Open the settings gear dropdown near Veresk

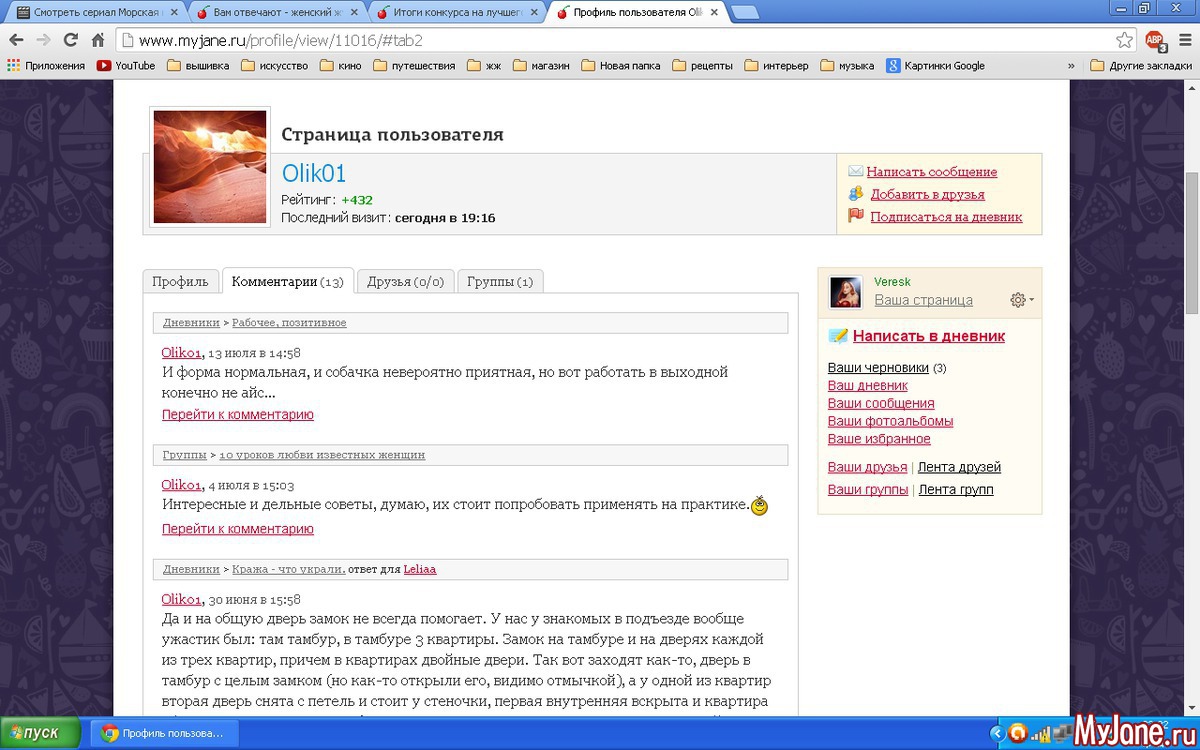pos(1021,300)
